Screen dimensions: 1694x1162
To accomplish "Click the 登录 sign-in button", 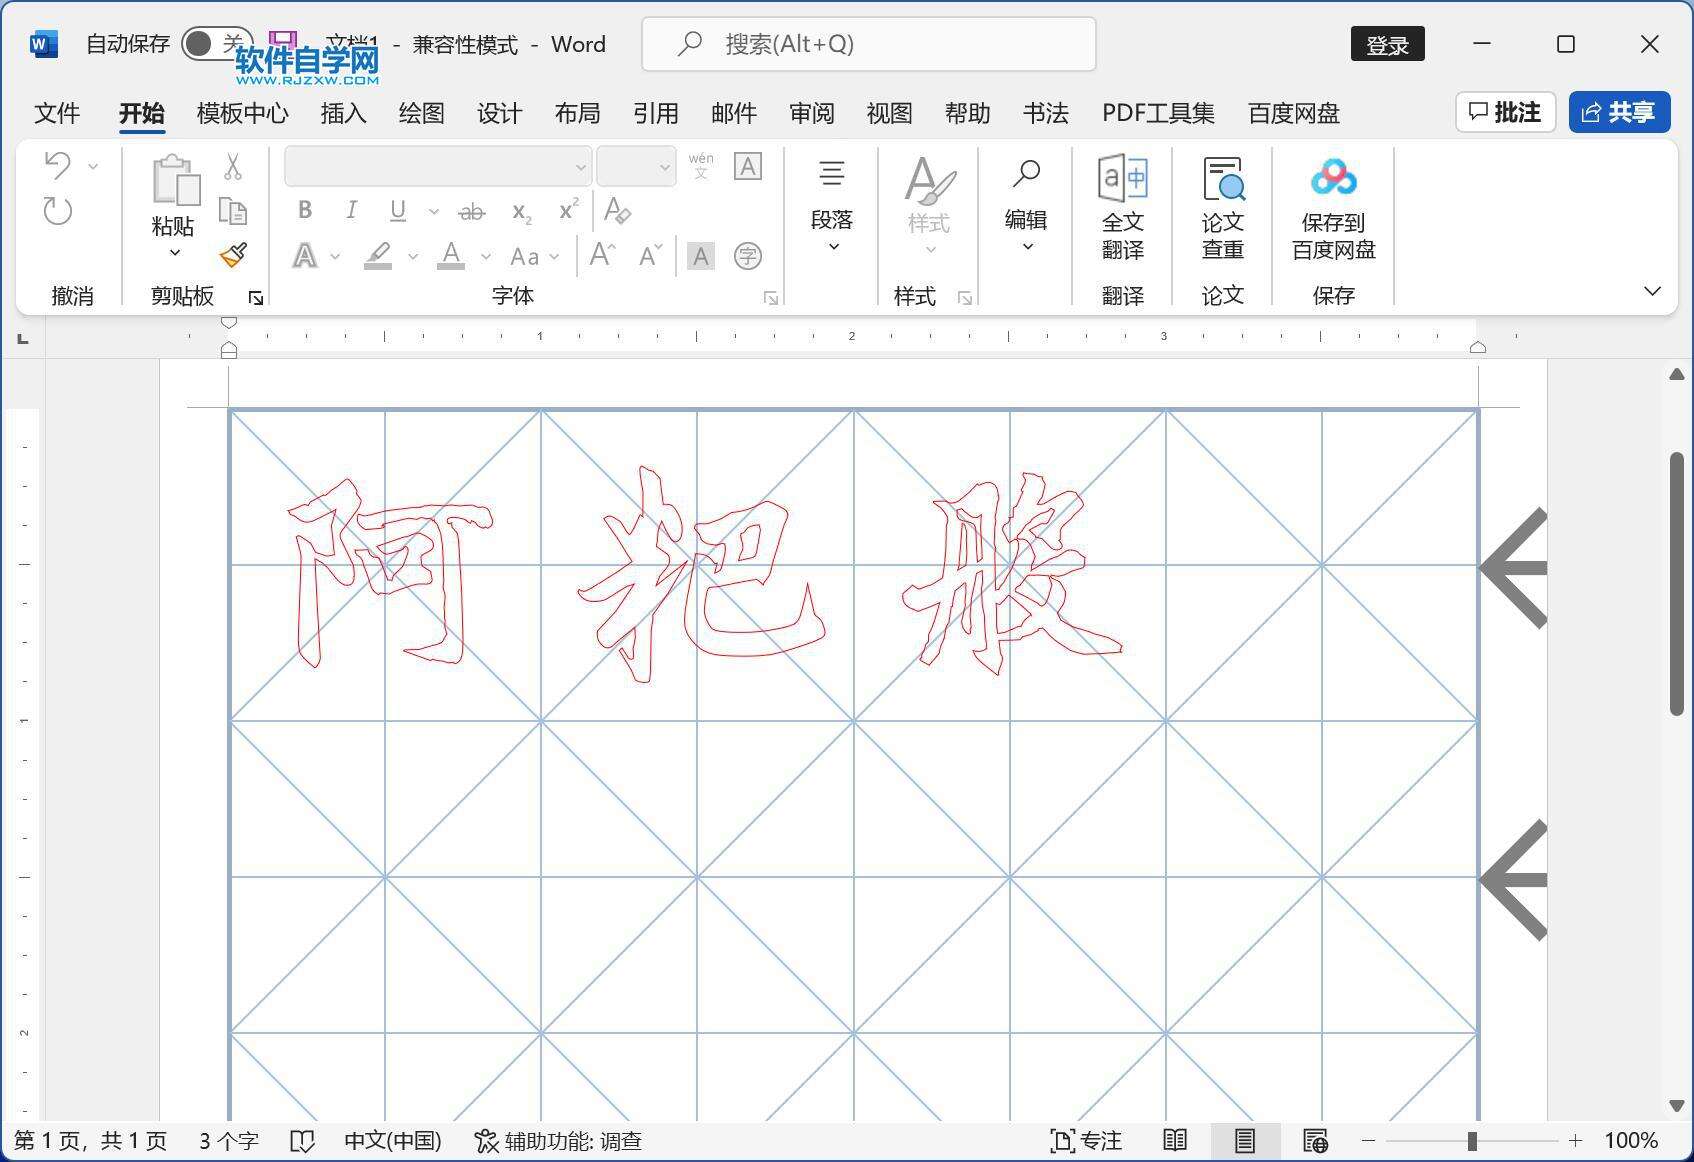I will click(1387, 45).
